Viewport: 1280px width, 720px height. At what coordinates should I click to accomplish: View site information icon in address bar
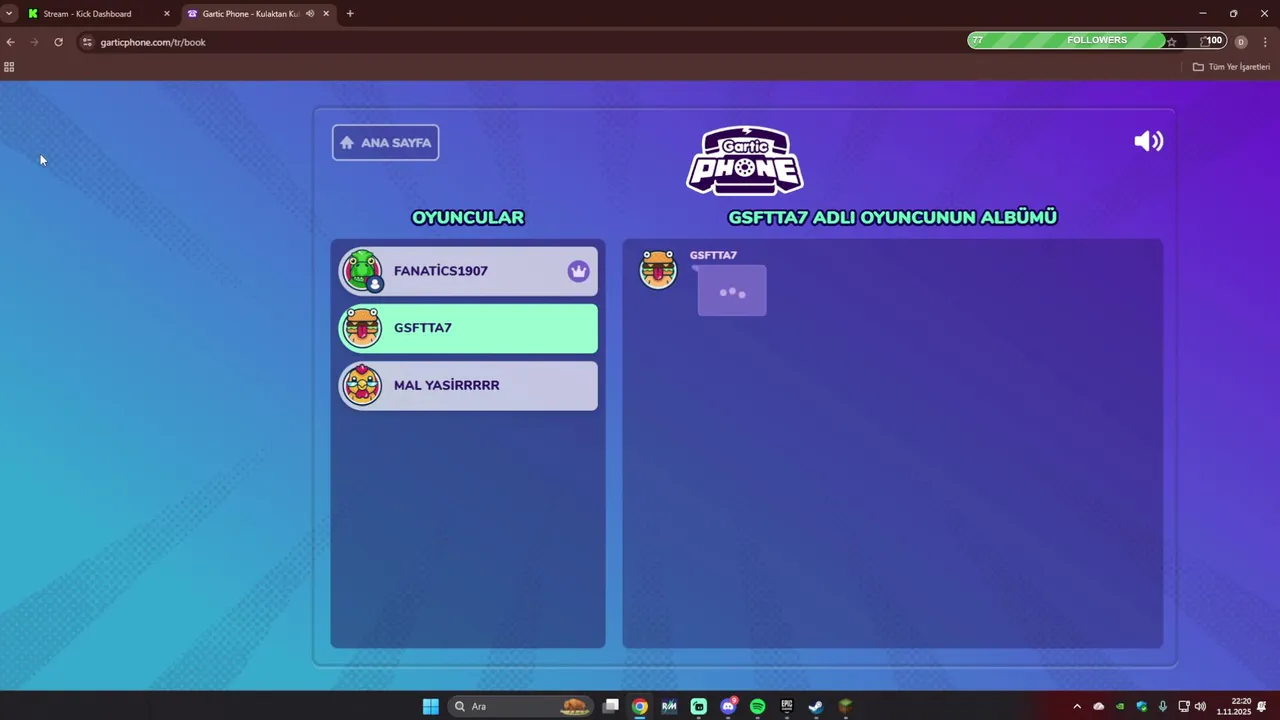87,42
